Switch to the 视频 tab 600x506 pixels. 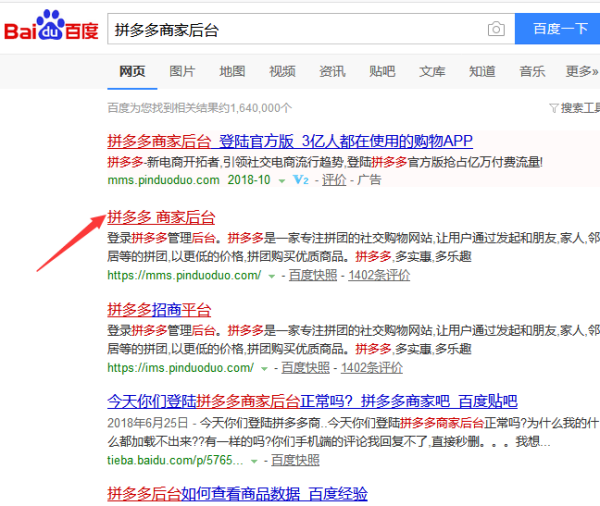click(282, 71)
